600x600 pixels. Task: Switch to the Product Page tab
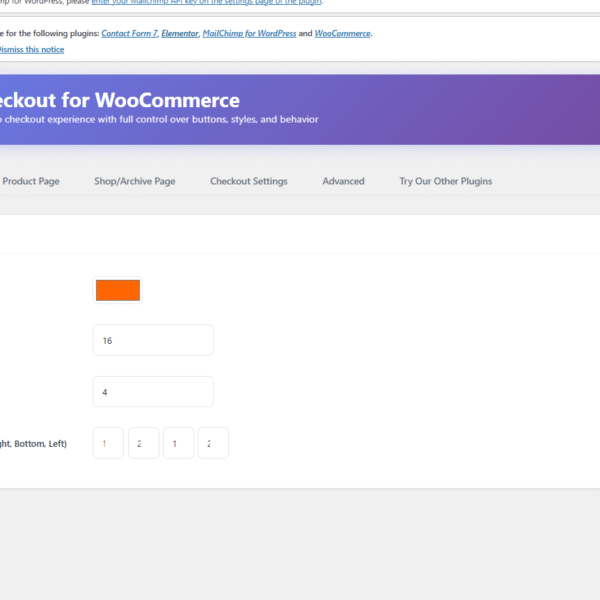coord(31,181)
